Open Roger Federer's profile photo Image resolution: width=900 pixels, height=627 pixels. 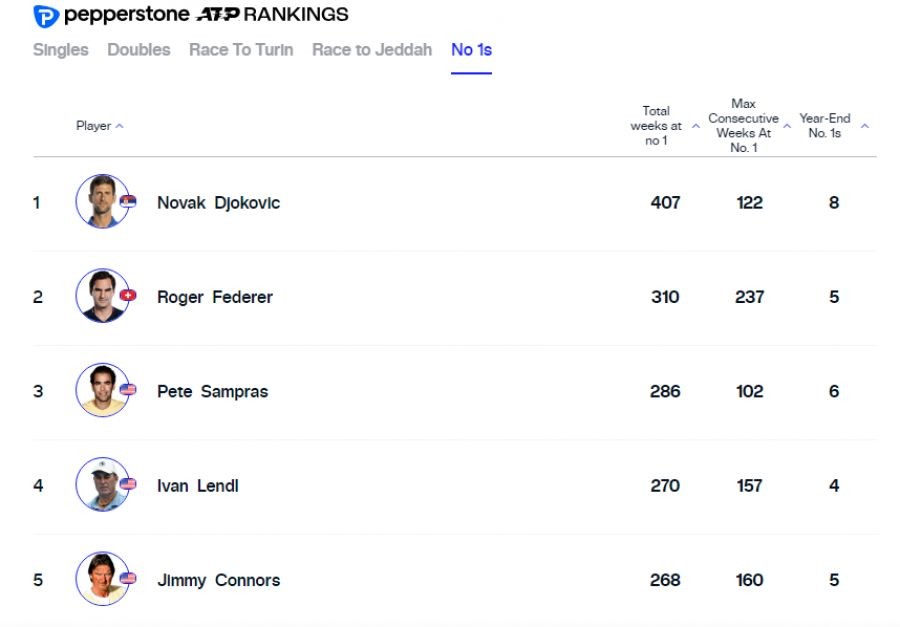[101, 296]
